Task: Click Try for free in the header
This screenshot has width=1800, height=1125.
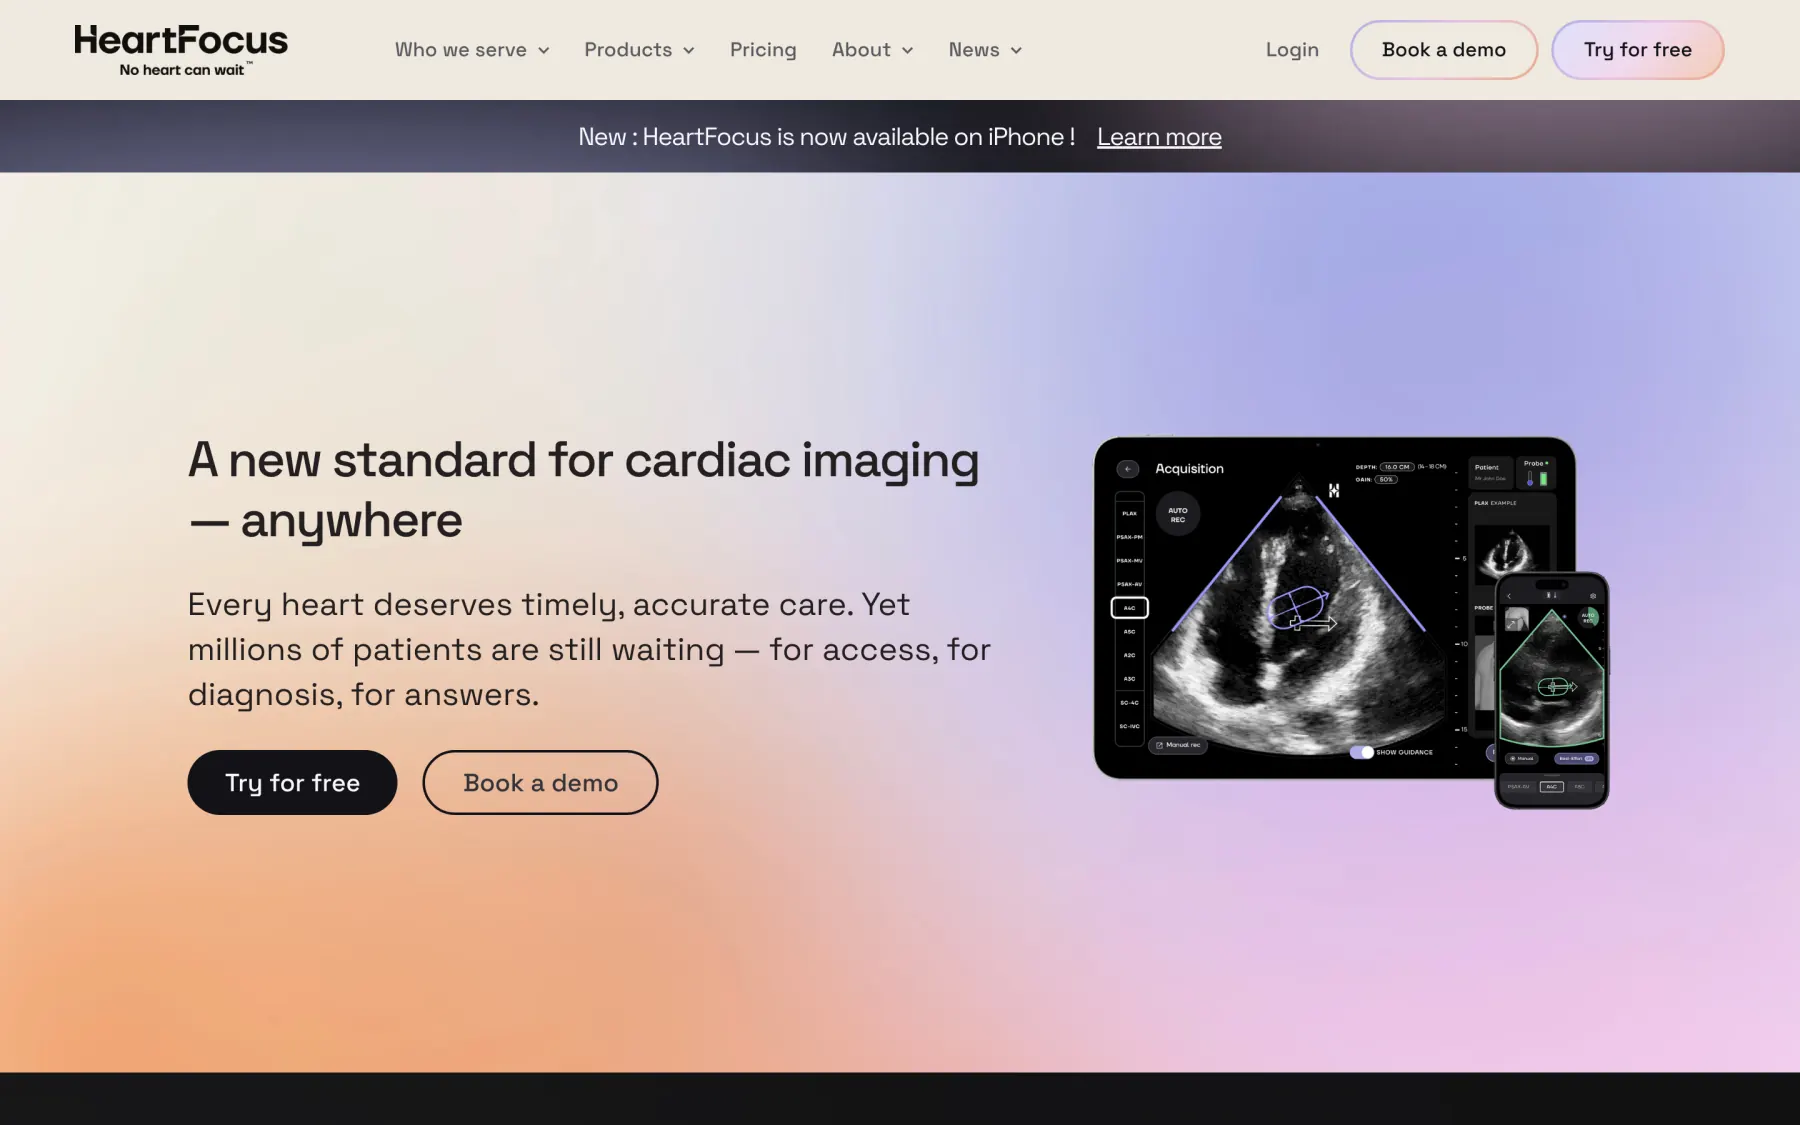Action: 1638,50
